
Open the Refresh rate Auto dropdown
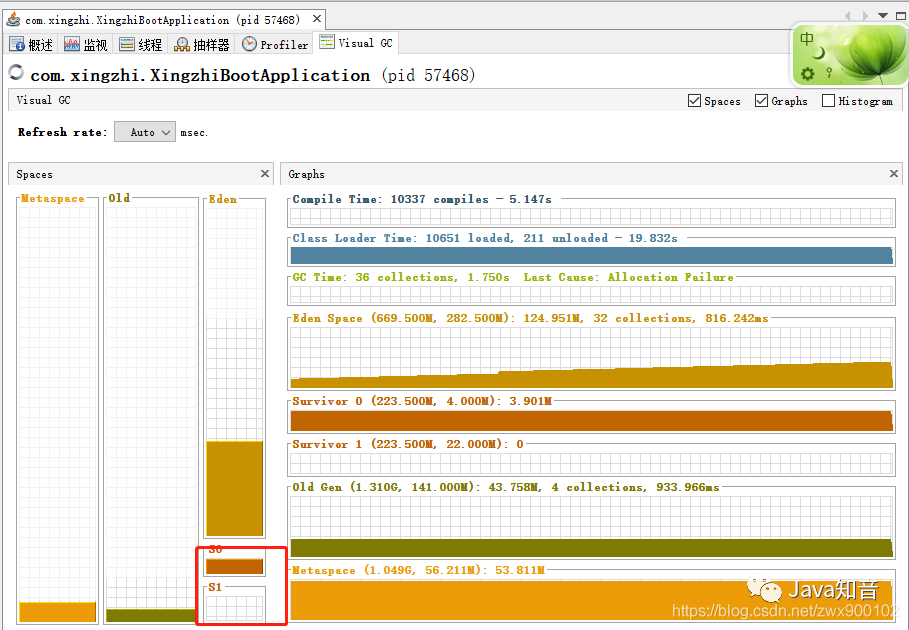pyautogui.click(x=145, y=132)
